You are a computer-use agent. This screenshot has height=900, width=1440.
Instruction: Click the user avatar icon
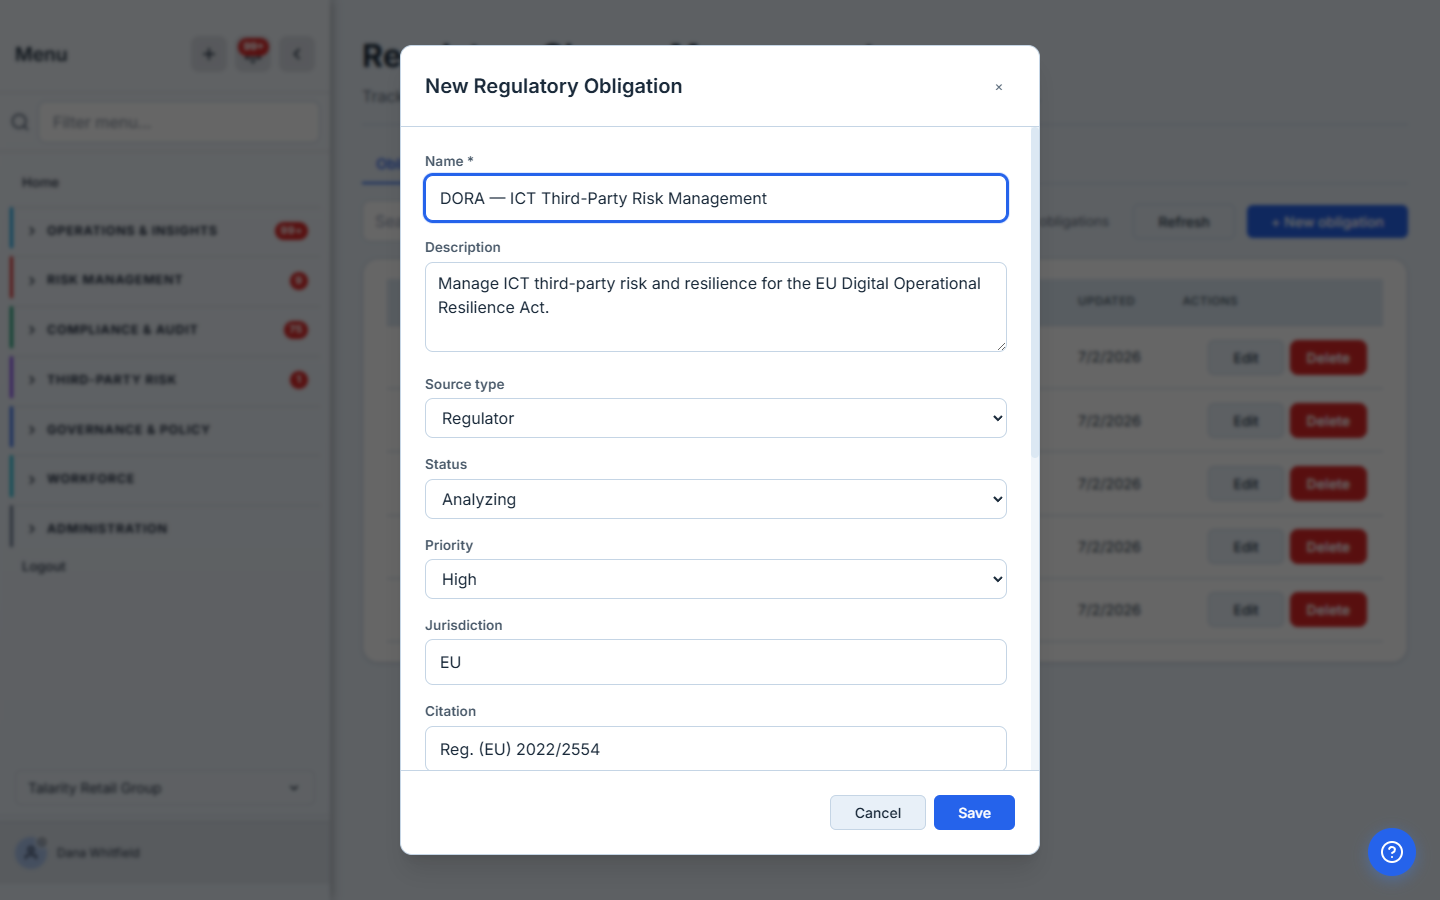click(x=31, y=852)
